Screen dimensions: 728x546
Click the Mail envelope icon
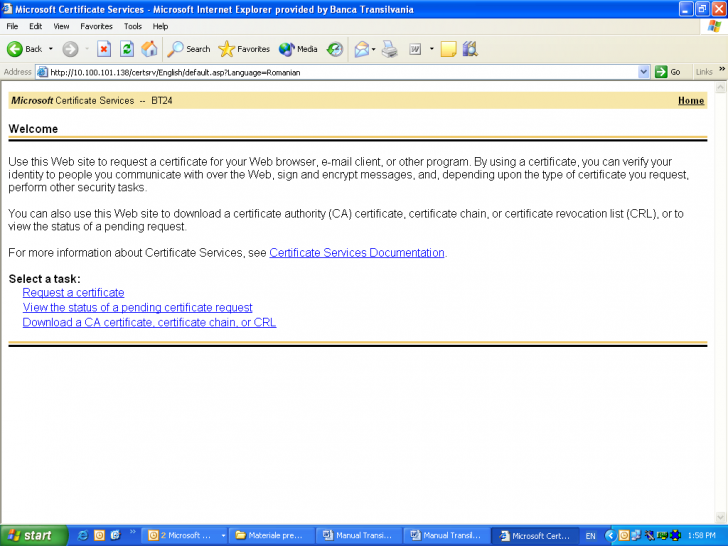click(362, 49)
